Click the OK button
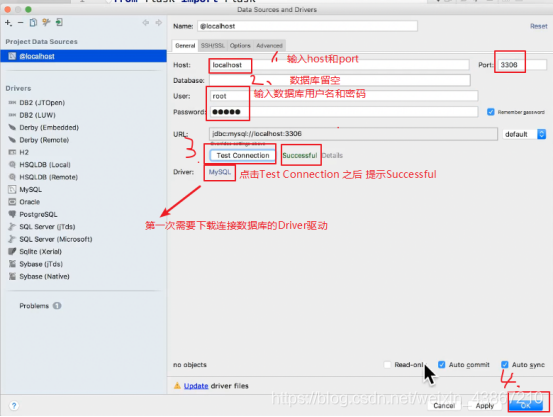The width and height of the screenshot is (553, 417). [x=525, y=406]
